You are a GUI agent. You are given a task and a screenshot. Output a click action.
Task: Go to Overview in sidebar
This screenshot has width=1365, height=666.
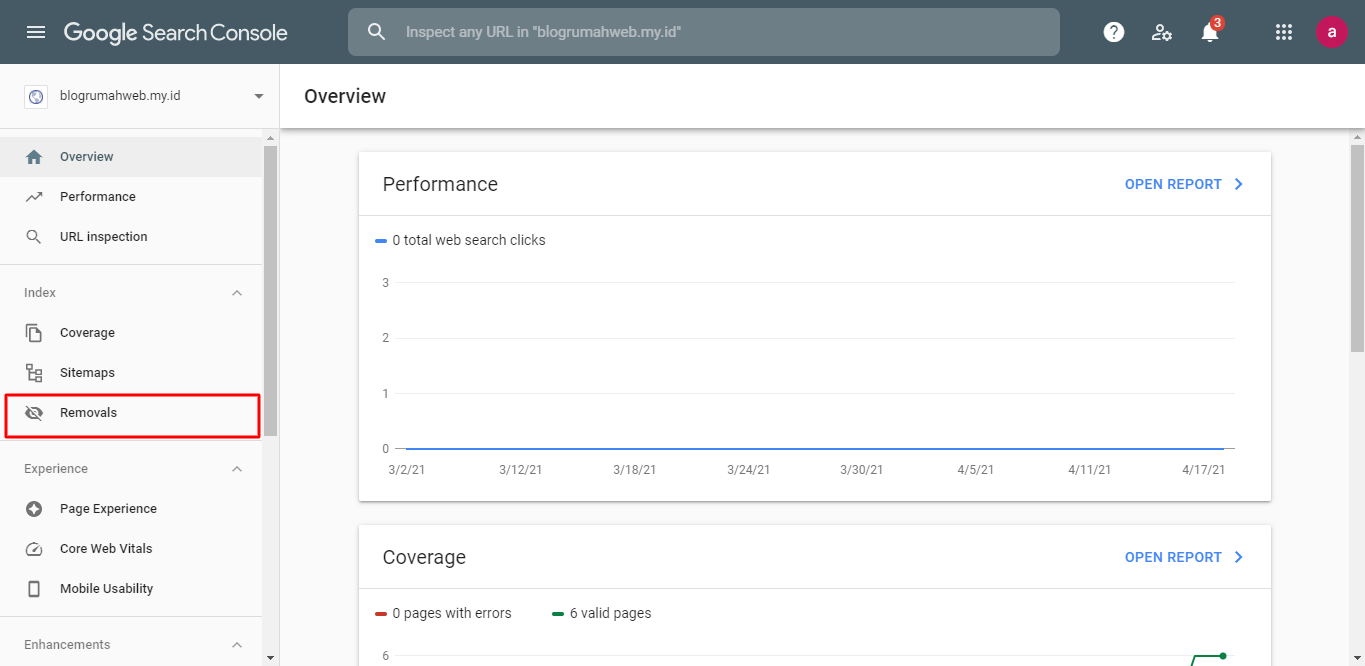131,157
